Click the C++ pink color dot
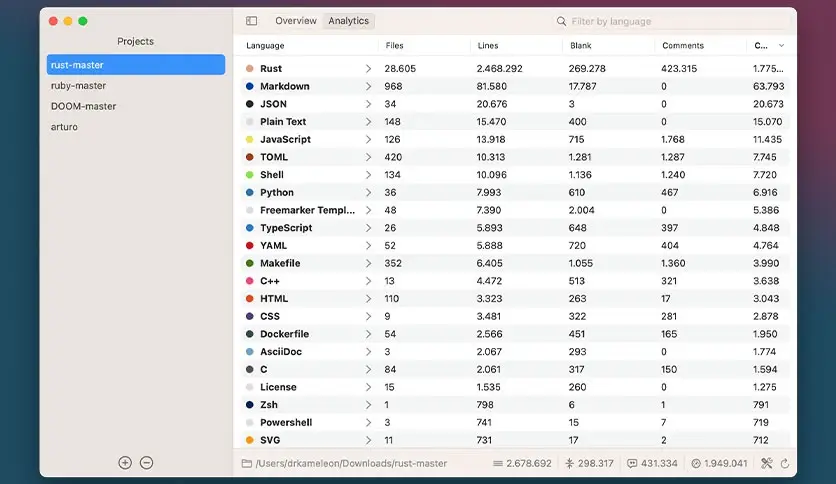 (250, 281)
